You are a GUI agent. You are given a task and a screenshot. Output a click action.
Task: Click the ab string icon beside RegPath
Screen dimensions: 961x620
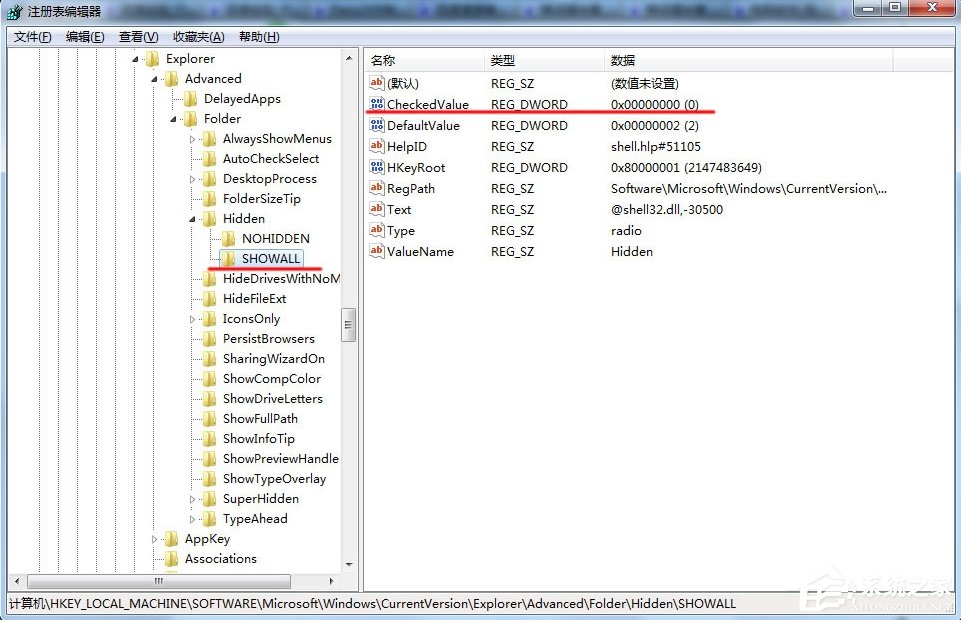[x=378, y=188]
